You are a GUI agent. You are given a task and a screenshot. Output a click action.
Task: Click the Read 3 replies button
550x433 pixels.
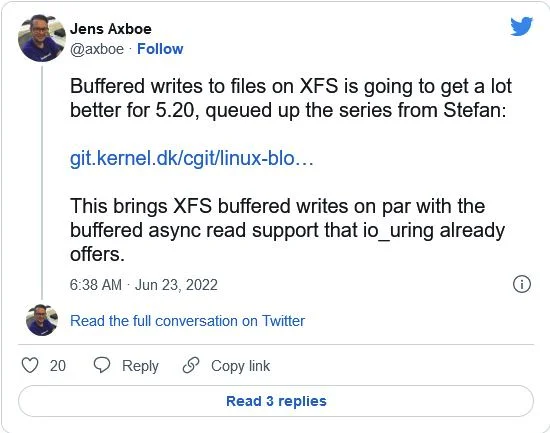[276, 401]
